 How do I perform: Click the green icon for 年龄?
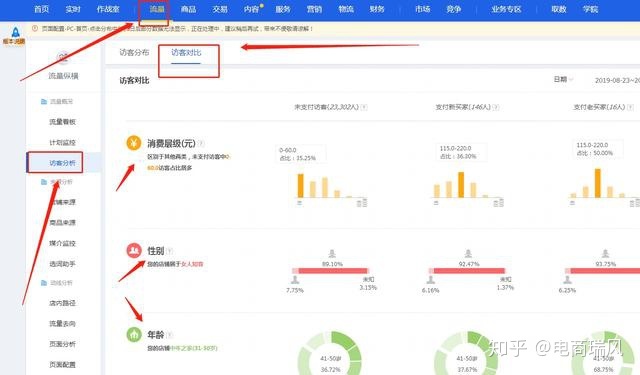tap(134, 334)
